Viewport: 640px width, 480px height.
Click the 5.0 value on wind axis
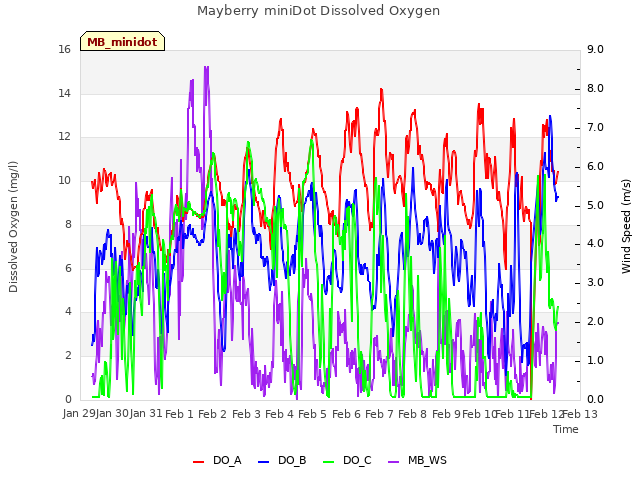[595, 205]
